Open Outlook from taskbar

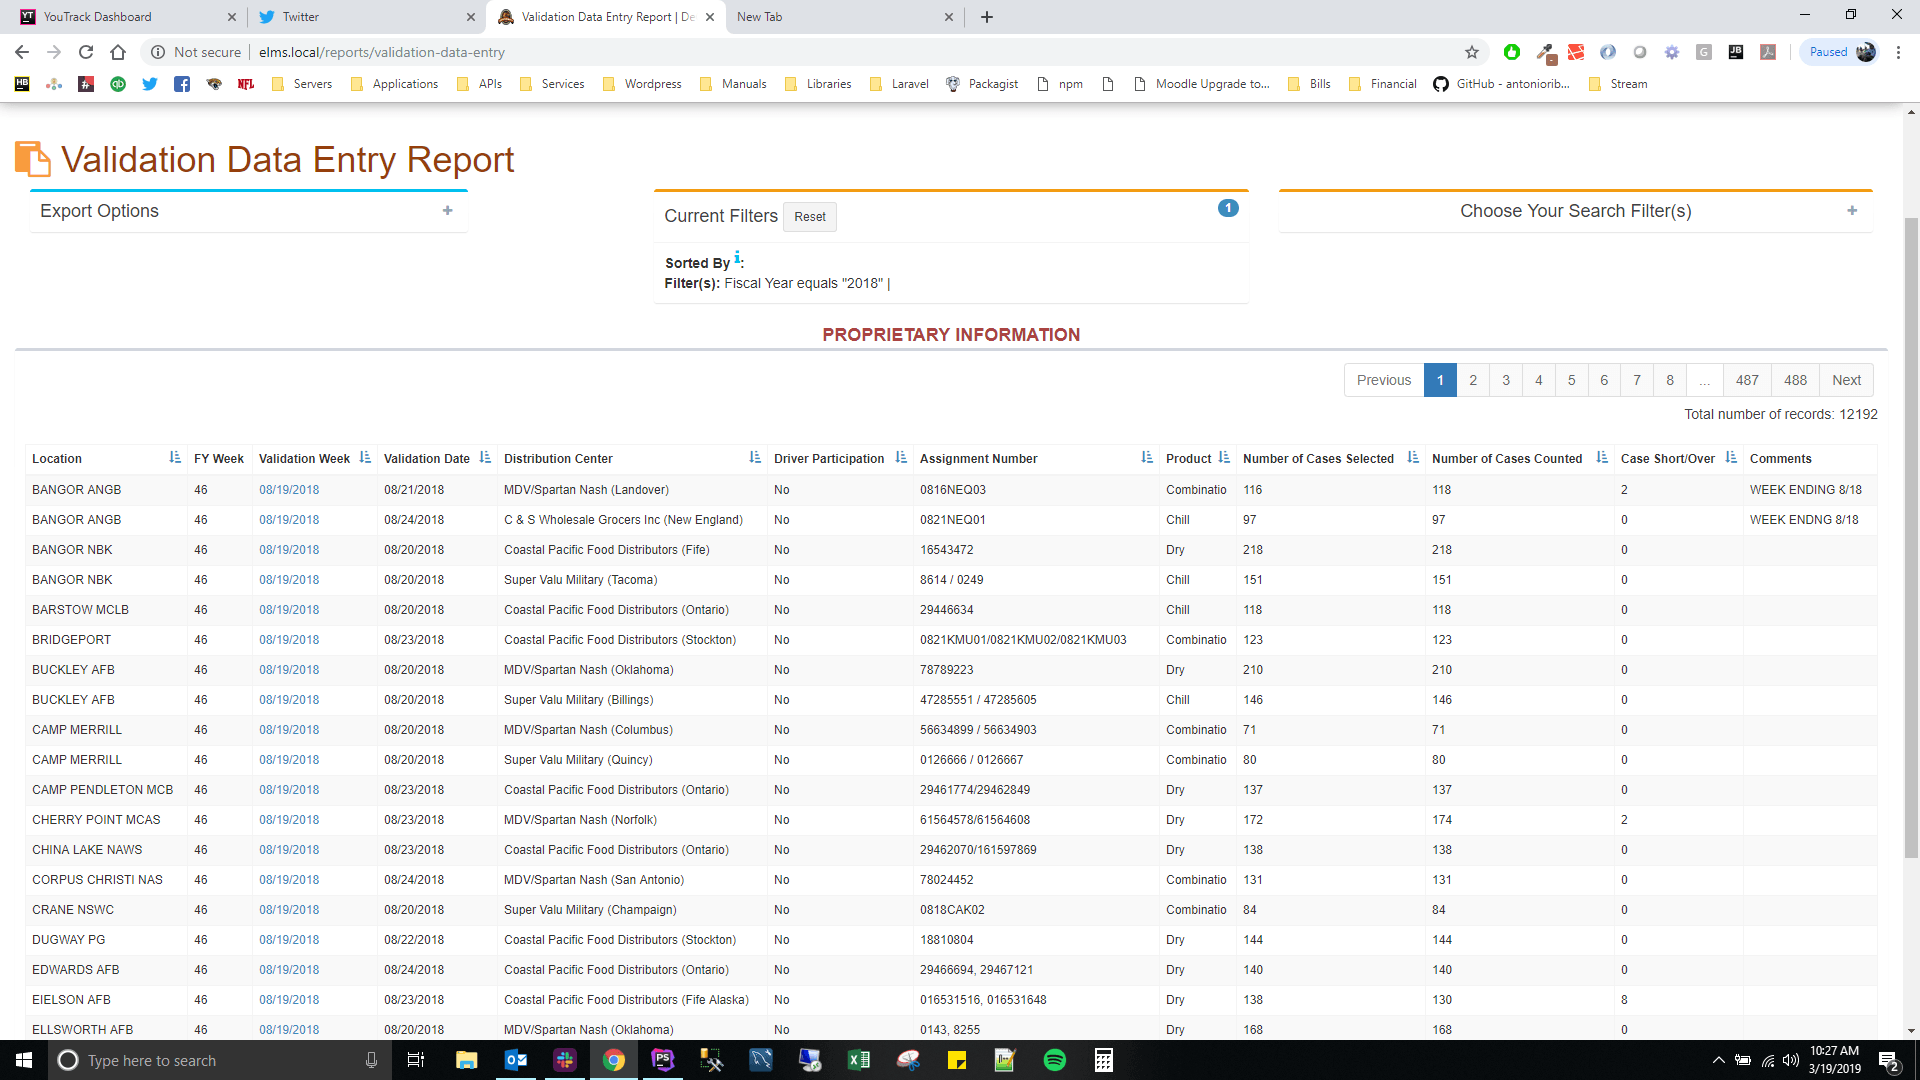point(516,1060)
